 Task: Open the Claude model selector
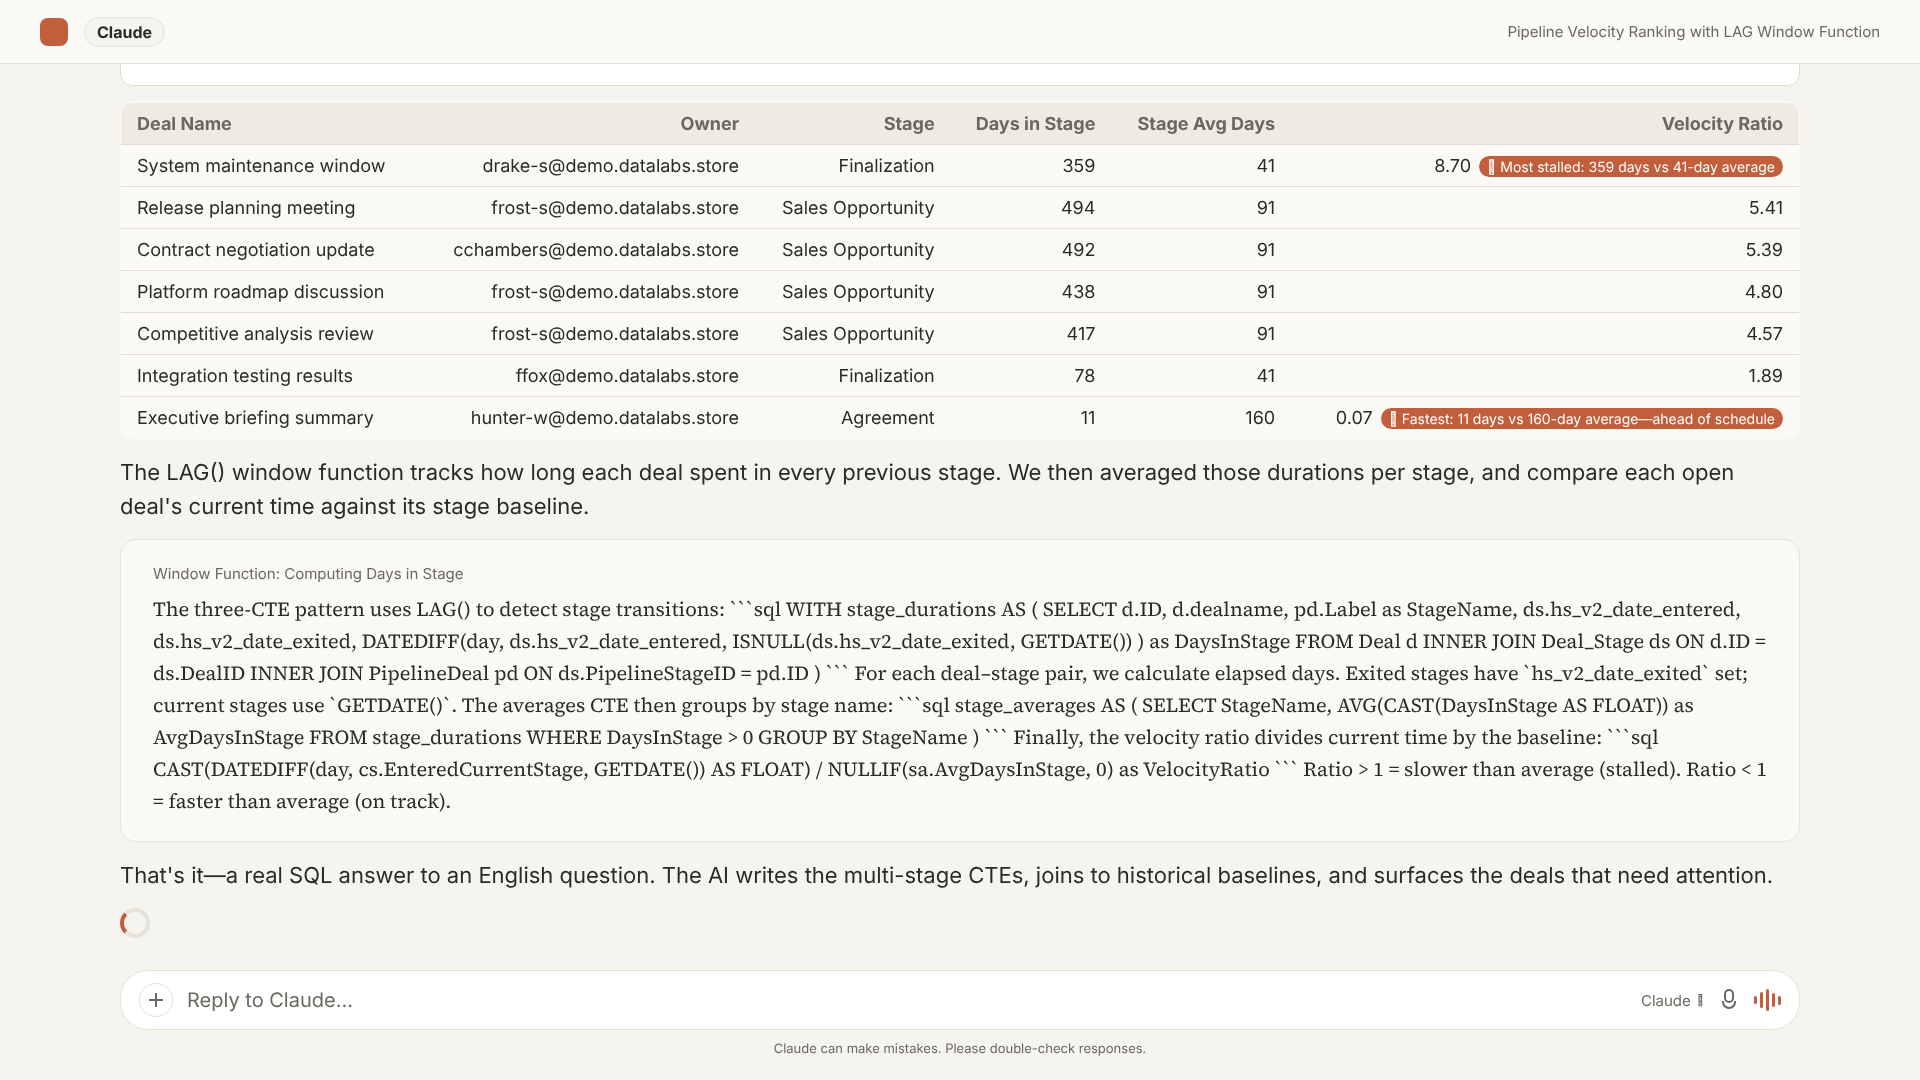(1671, 1000)
